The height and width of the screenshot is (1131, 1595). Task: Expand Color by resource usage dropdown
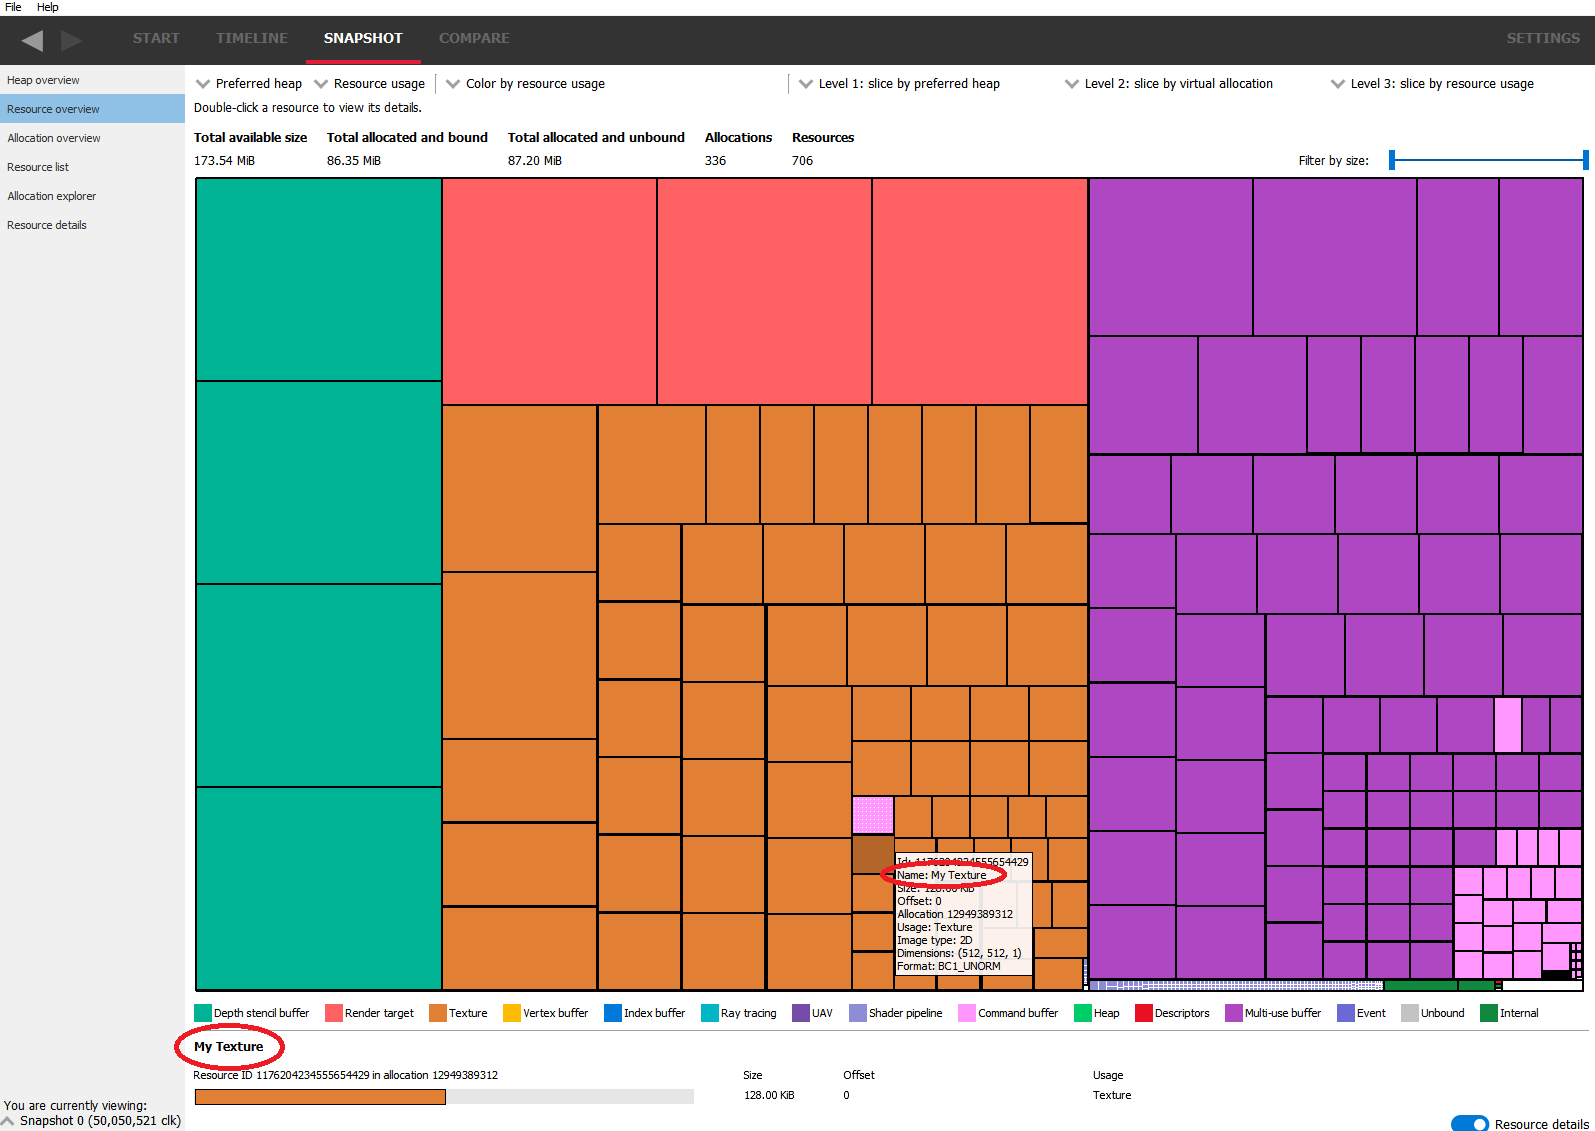(525, 84)
